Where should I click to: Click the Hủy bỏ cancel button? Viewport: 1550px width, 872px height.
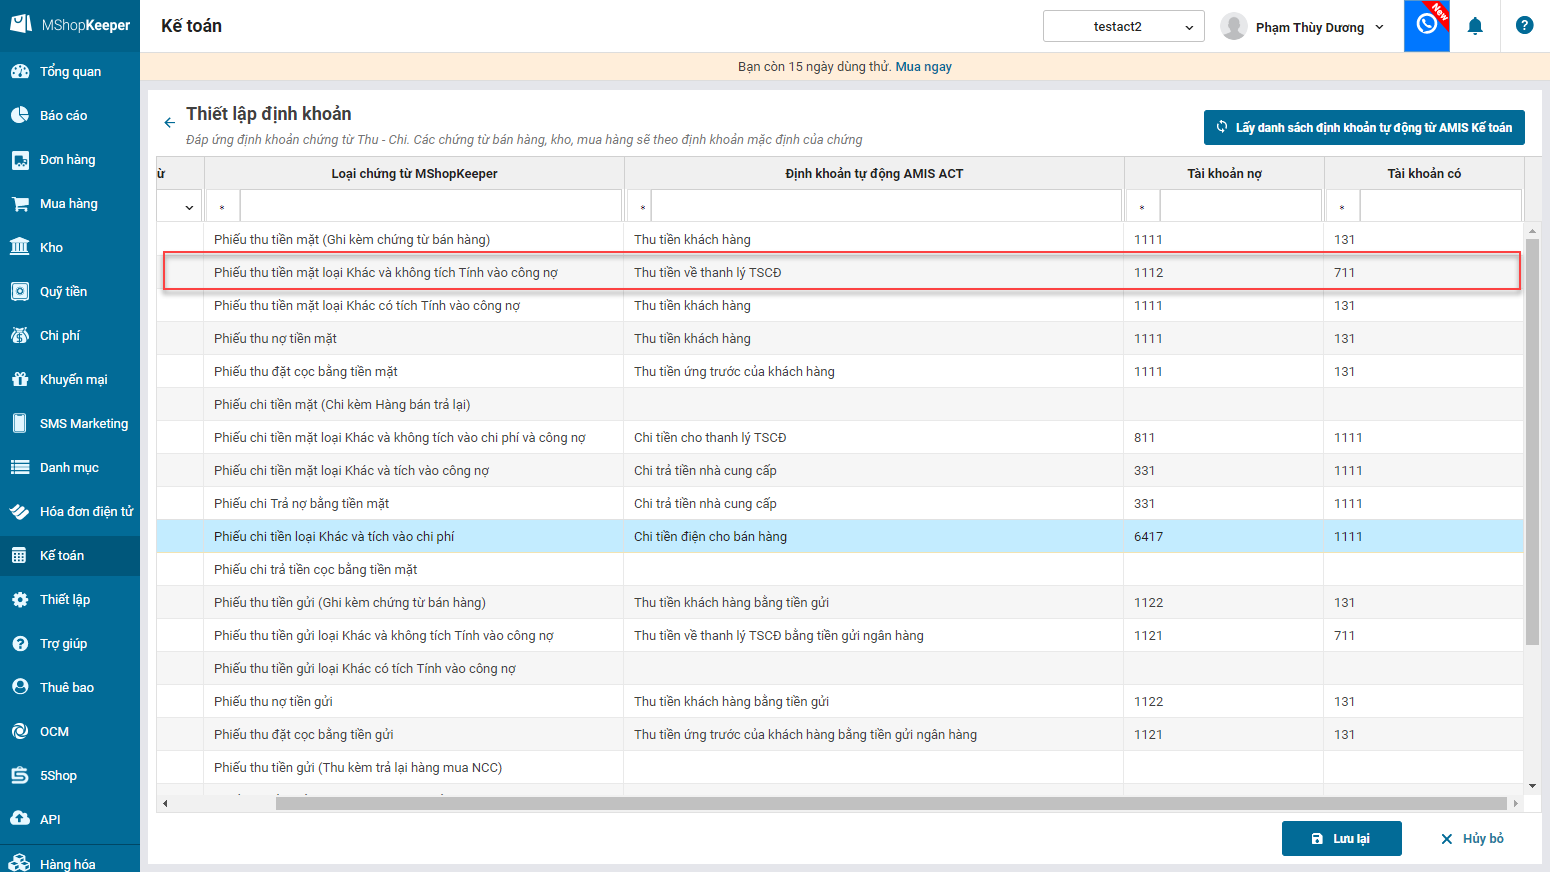pyautogui.click(x=1472, y=838)
